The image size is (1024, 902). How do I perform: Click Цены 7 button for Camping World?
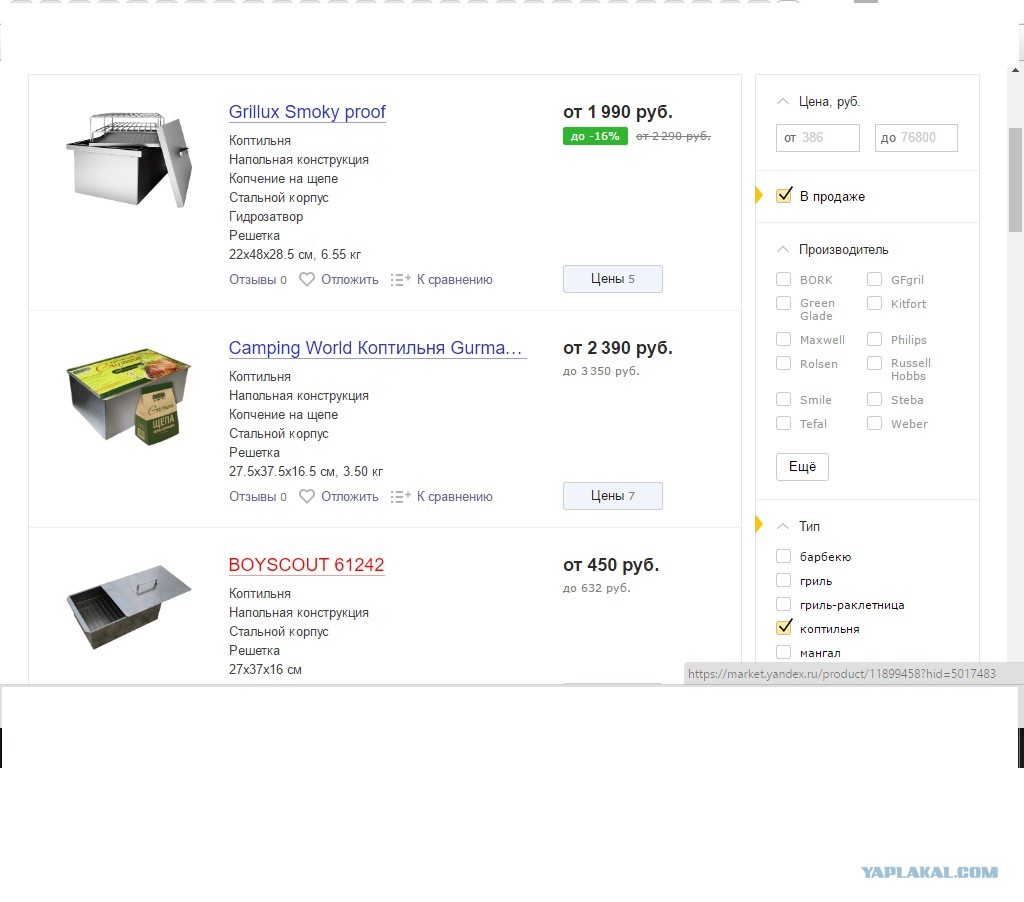pyautogui.click(x=613, y=496)
